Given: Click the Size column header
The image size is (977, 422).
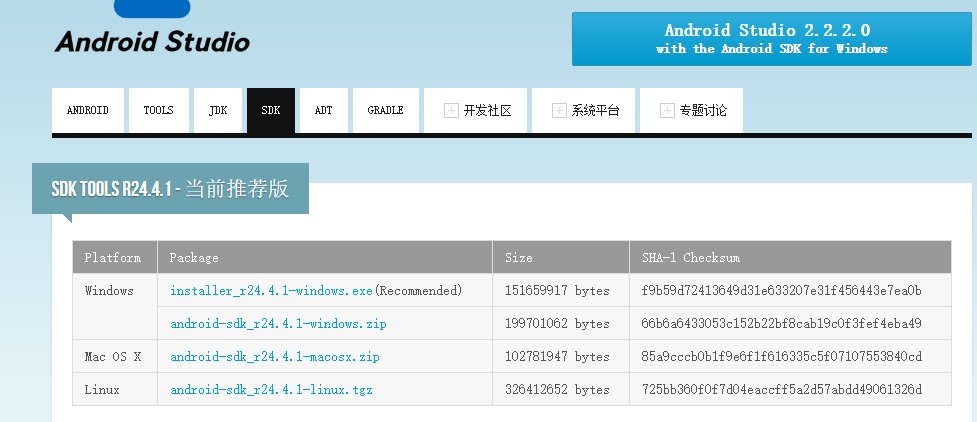Looking at the screenshot, I should tap(561, 257).
